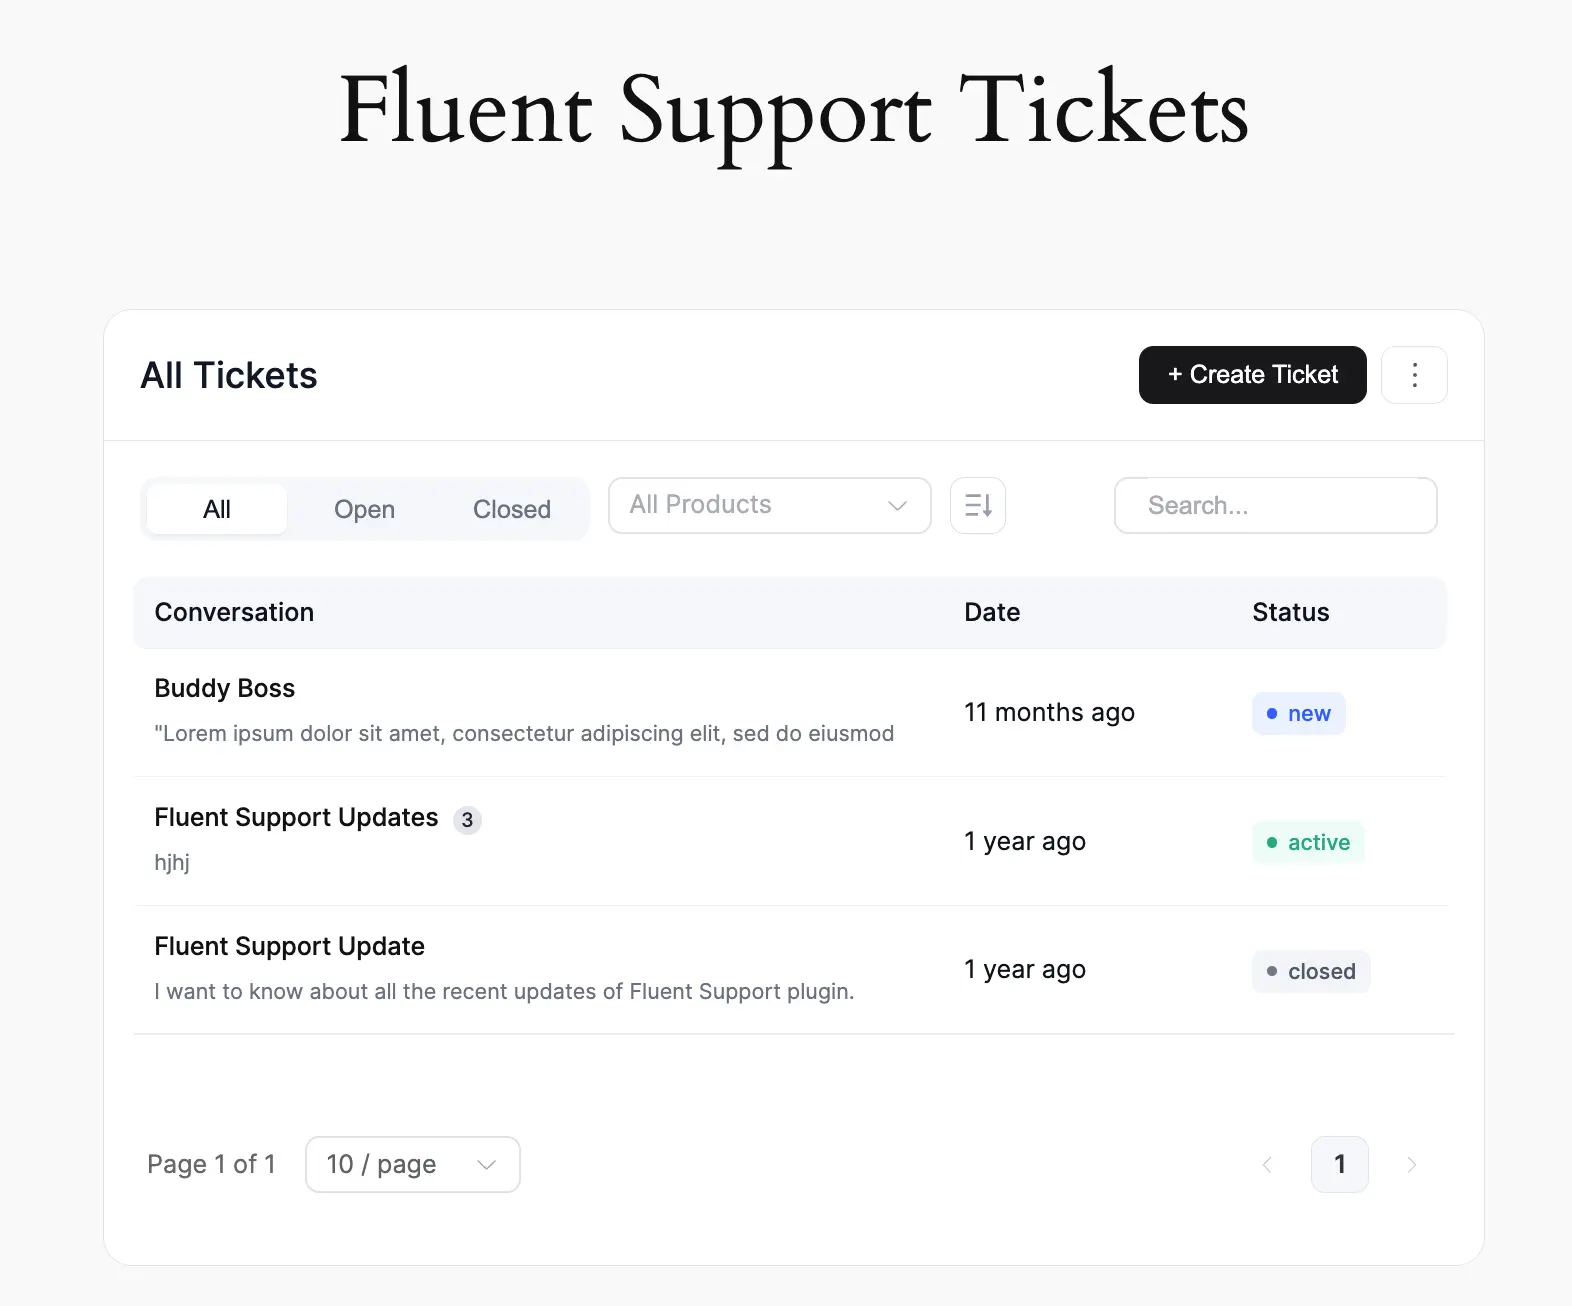This screenshot has width=1572, height=1306.
Task: Click the Create Ticket button
Action: [1252, 375]
